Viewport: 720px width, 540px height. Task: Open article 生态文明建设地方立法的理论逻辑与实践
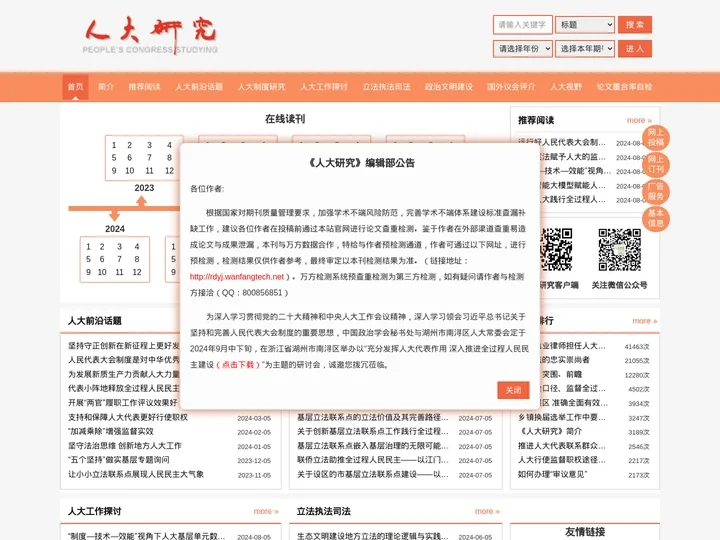pos(373,536)
